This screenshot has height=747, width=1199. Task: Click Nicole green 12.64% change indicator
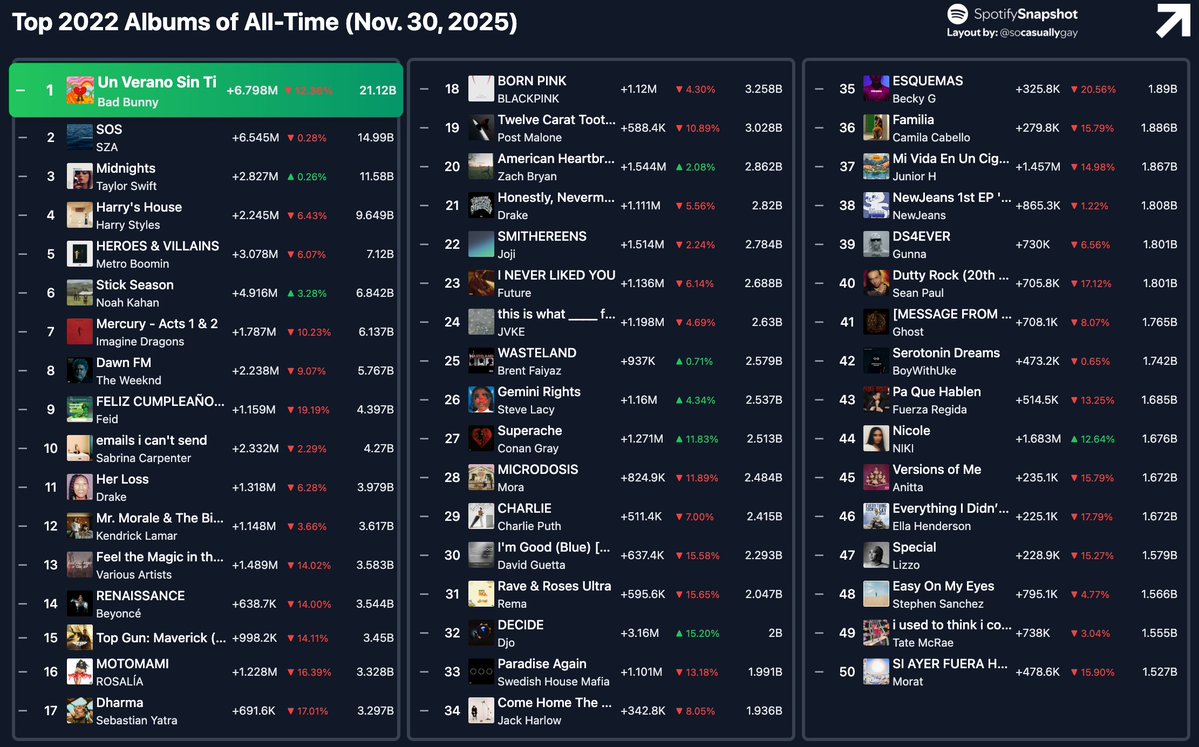click(1093, 439)
